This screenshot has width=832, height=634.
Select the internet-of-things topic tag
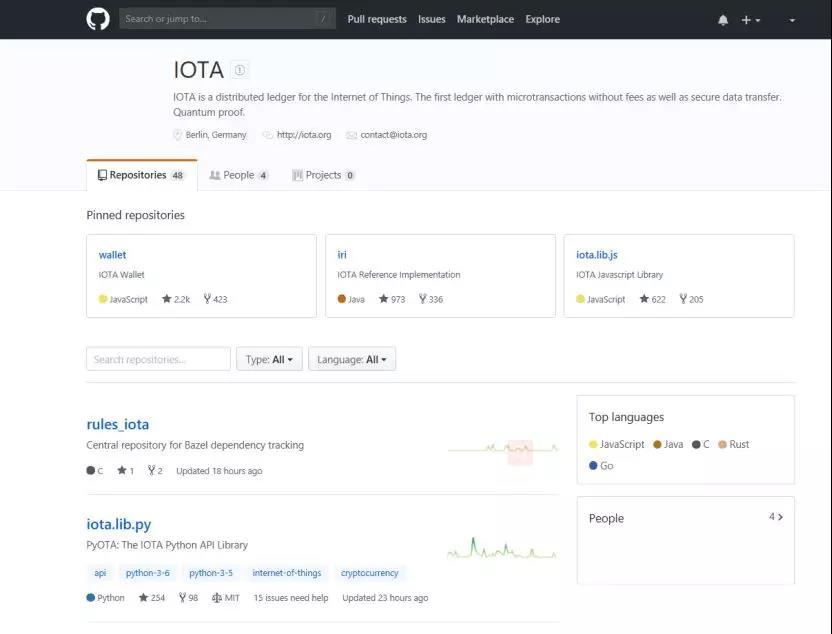(x=287, y=573)
